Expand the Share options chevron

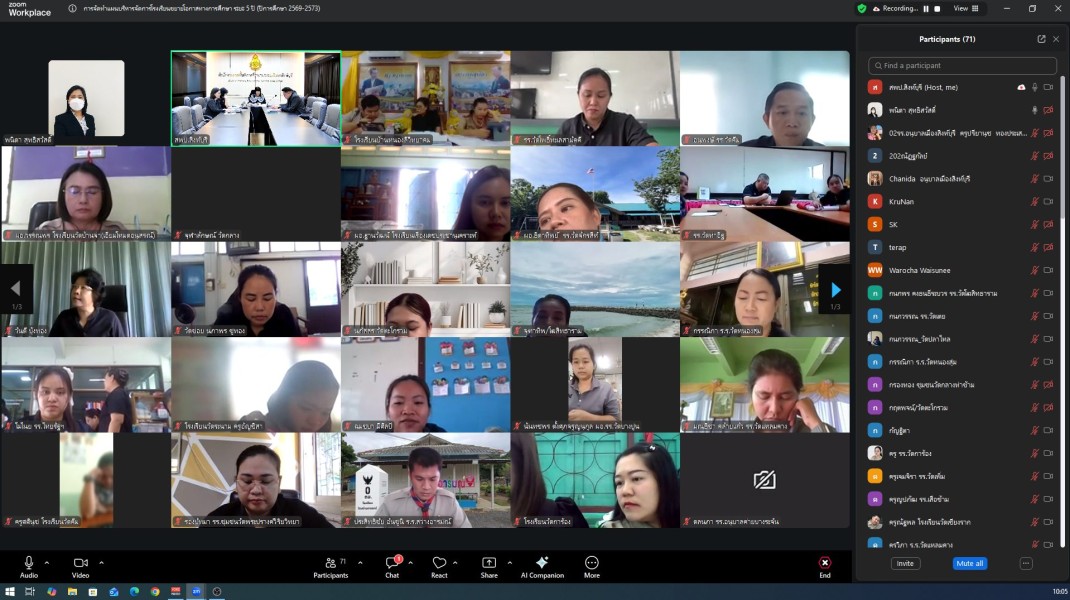click(x=507, y=562)
